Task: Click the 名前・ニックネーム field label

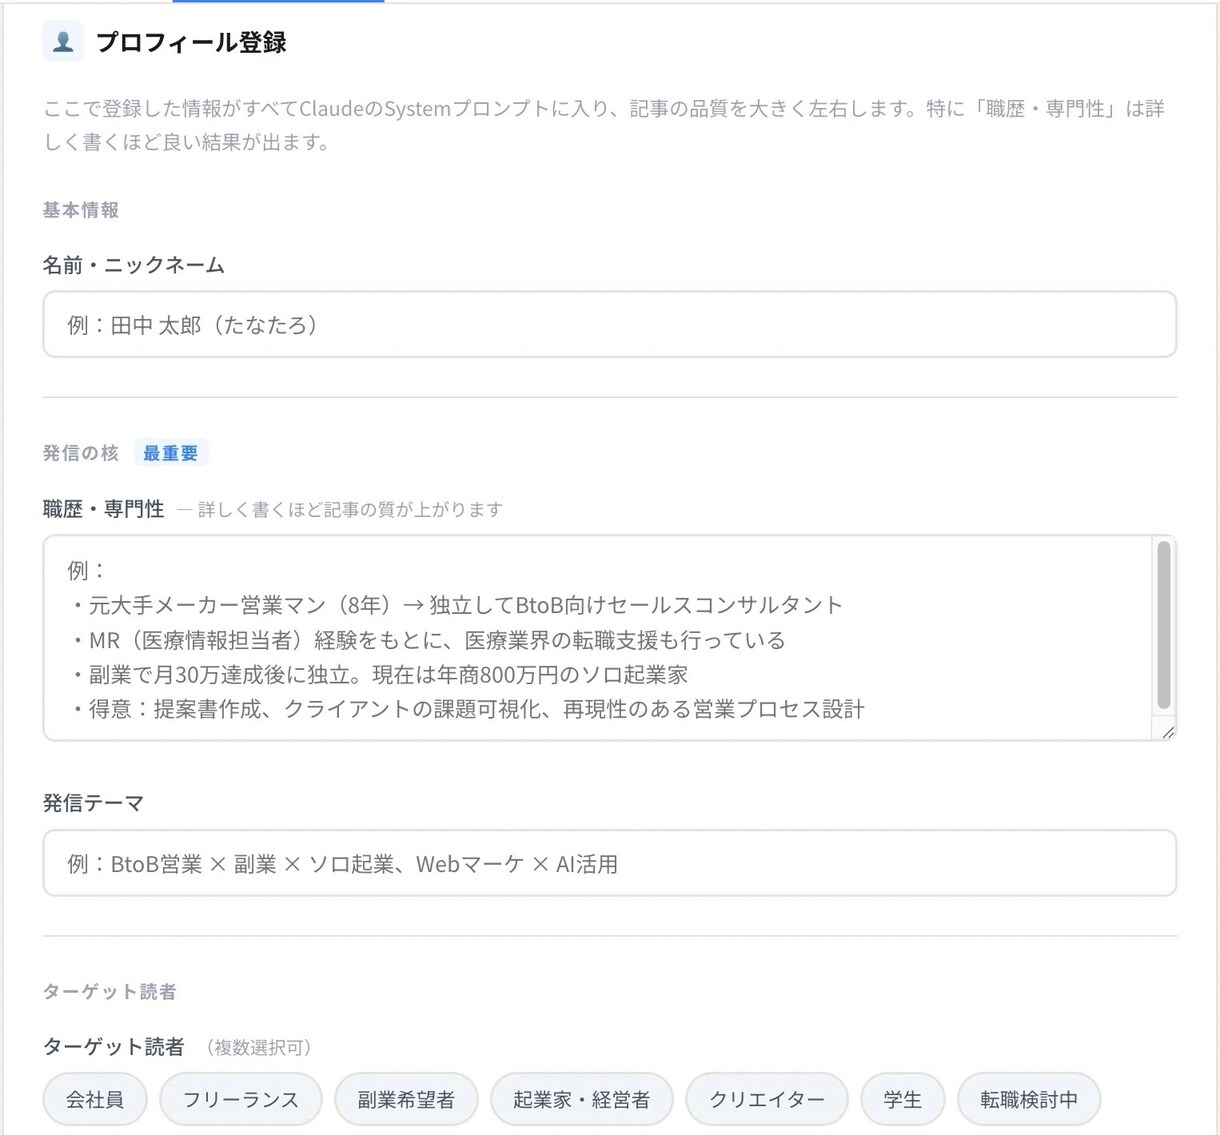Action: pos(133,265)
